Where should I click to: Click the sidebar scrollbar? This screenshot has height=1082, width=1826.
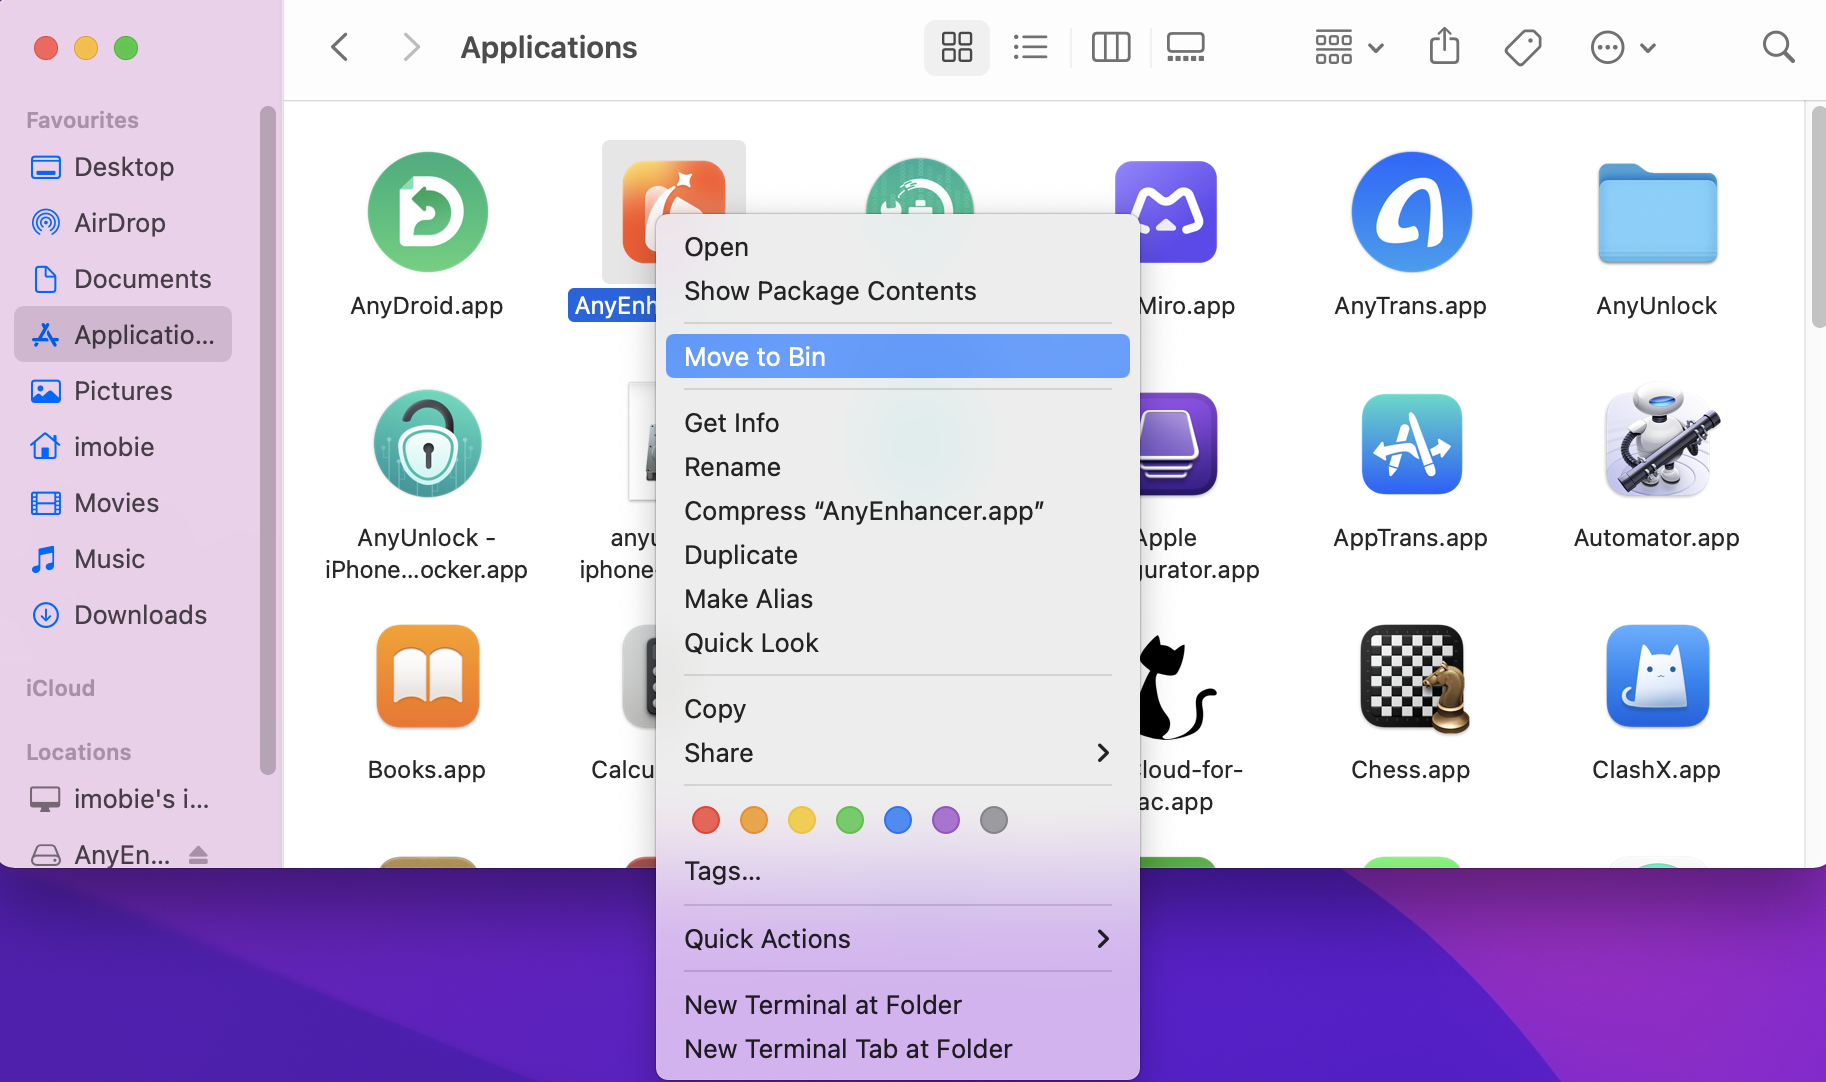(x=267, y=440)
